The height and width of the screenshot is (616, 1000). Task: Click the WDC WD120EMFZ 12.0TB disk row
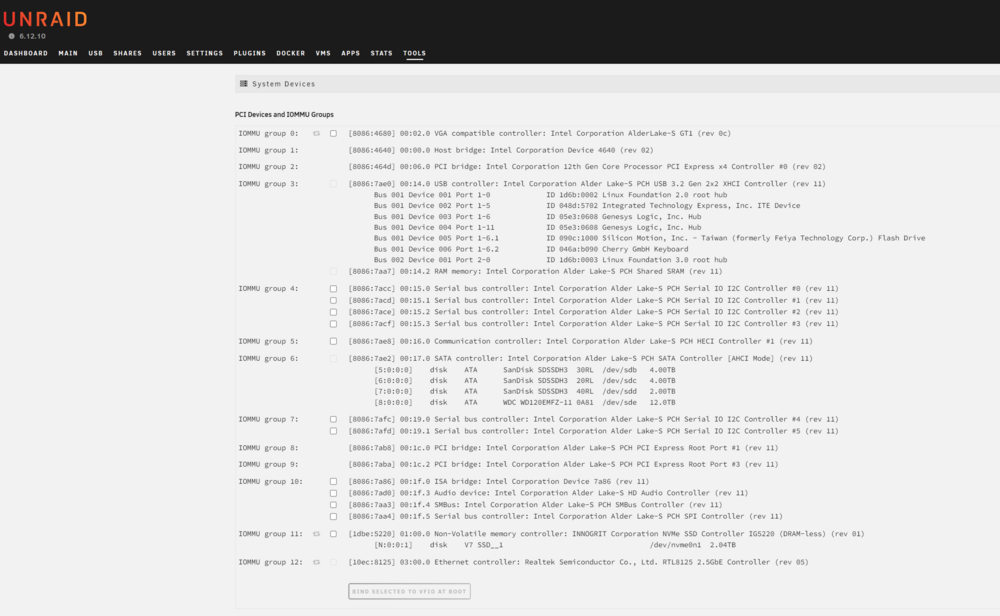pyautogui.click(x=524, y=402)
